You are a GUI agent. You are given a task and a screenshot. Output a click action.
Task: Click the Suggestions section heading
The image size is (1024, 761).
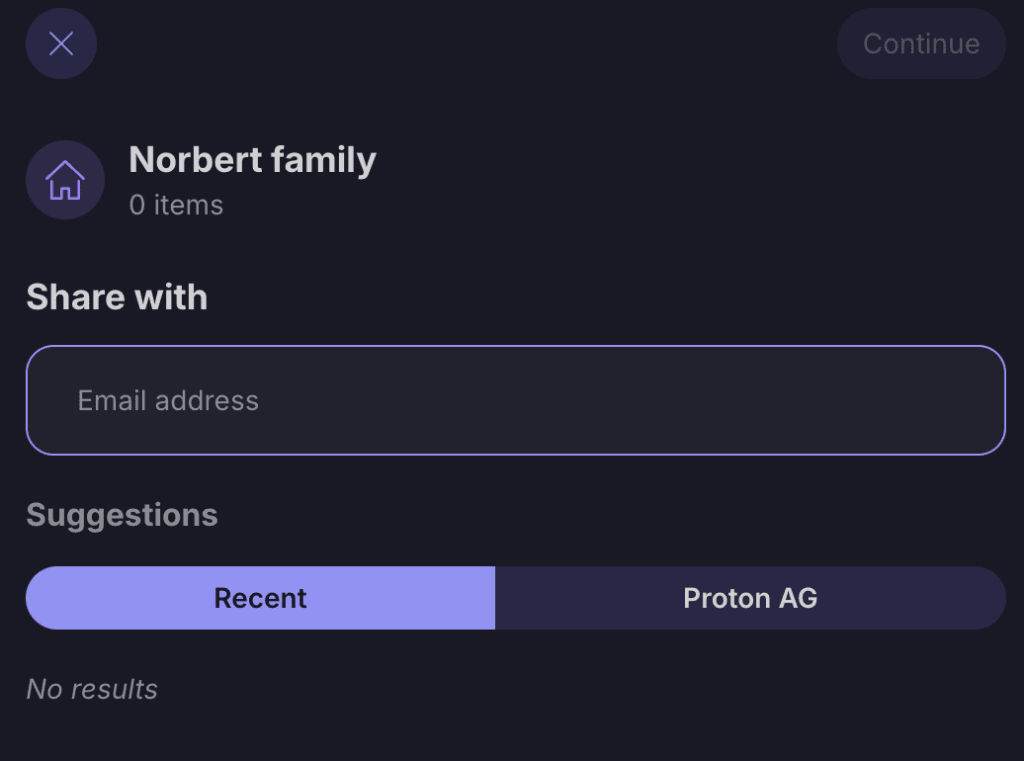point(122,515)
